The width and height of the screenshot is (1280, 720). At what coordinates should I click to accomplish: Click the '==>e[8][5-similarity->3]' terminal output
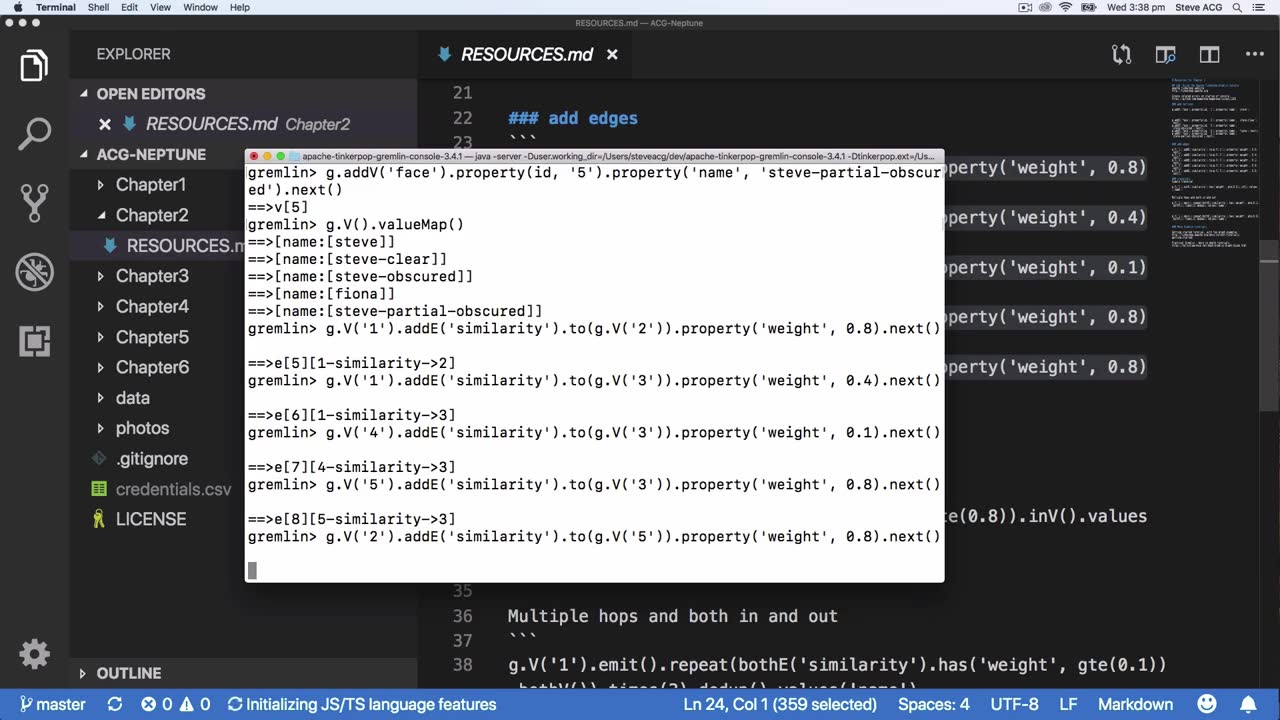click(352, 519)
